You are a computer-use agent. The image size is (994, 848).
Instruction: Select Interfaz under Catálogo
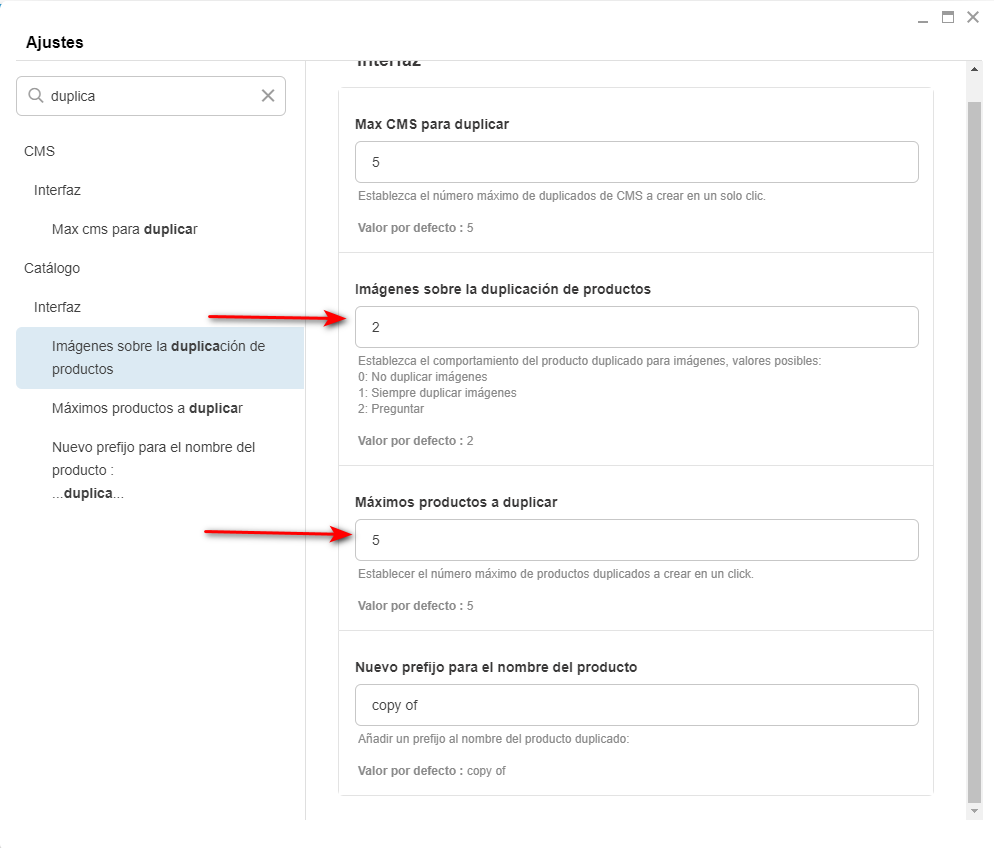(x=57, y=307)
